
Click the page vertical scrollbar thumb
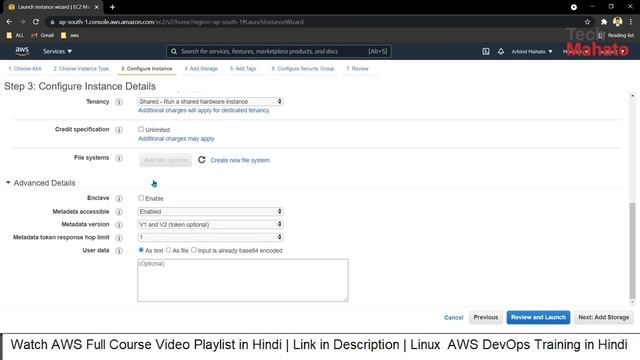click(632, 251)
